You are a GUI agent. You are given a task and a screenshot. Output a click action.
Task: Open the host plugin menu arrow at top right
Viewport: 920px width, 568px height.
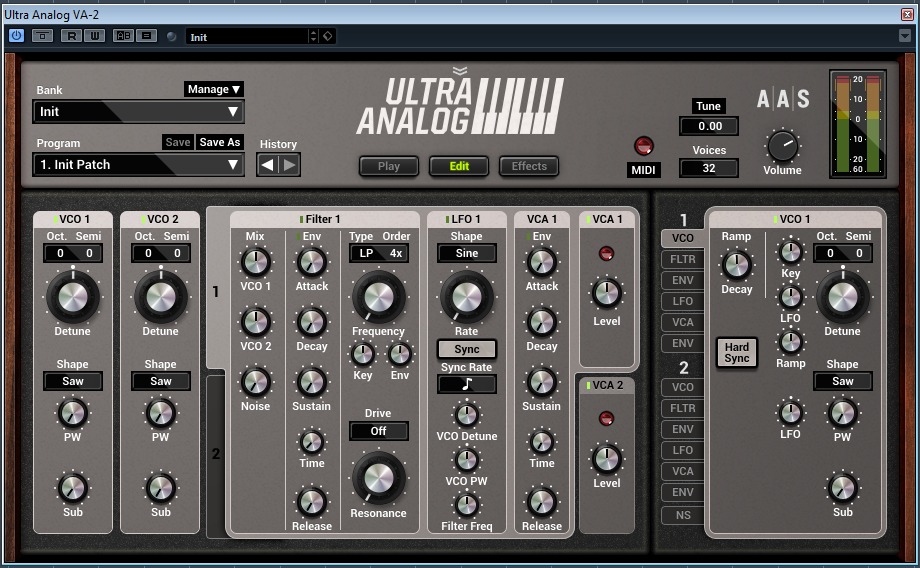[904, 36]
